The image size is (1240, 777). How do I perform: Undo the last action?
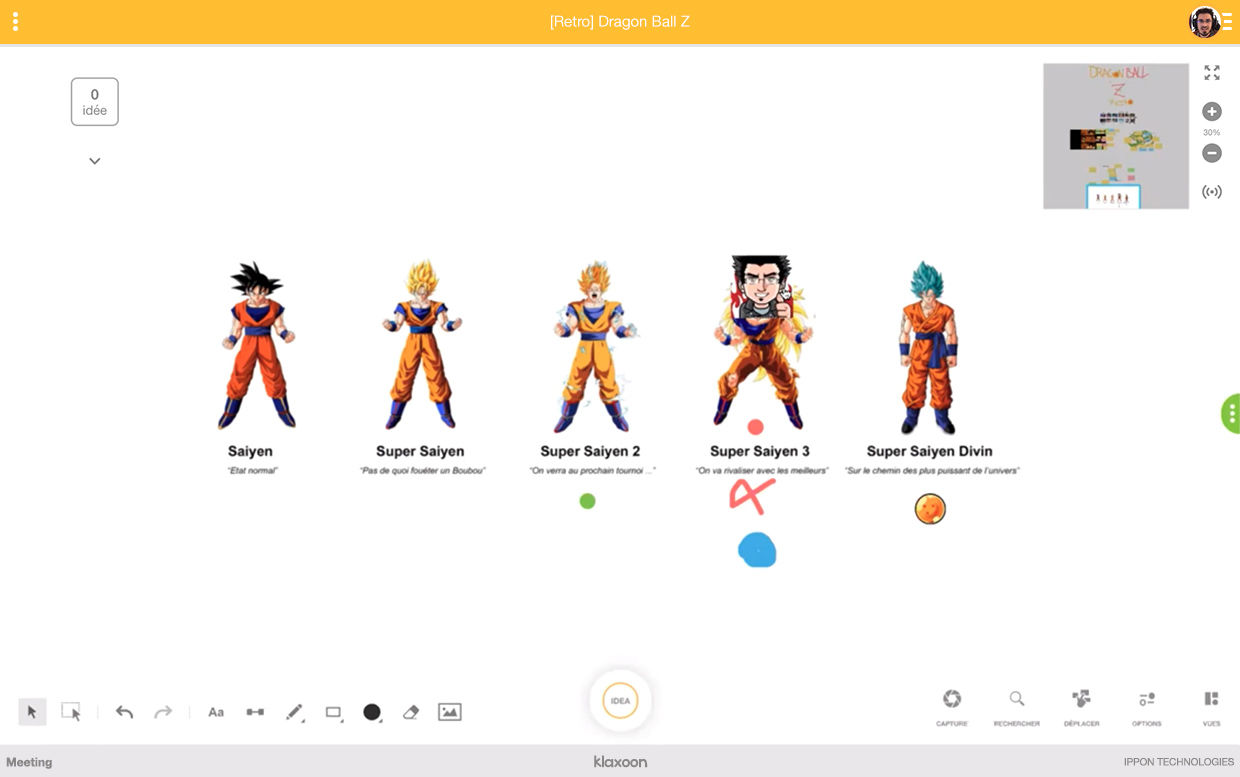click(124, 712)
